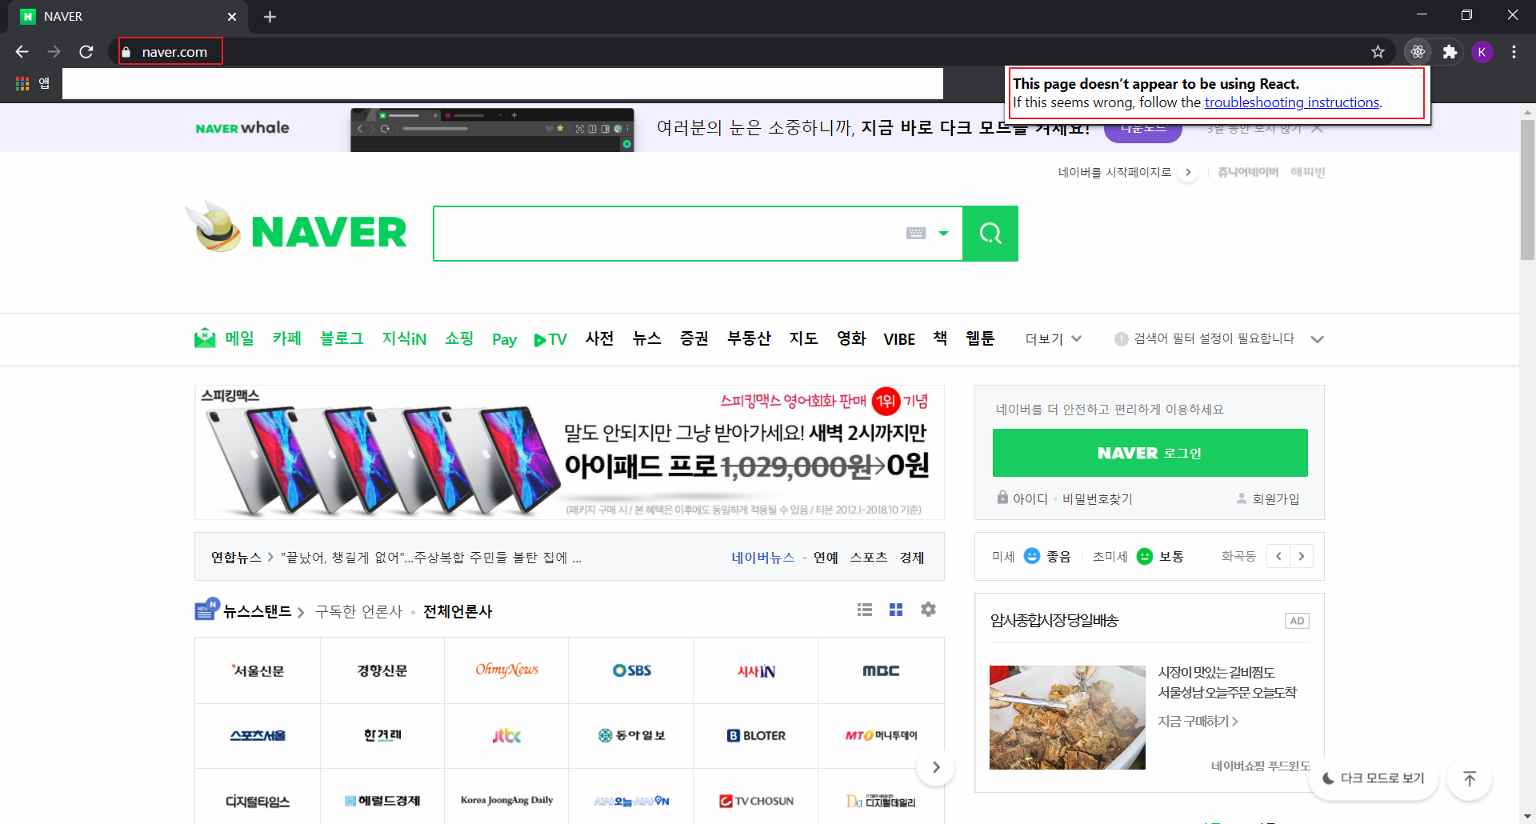Click 지금 구매하기 ad link
Screen dimensions: 1536x824
[x=1198, y=721]
